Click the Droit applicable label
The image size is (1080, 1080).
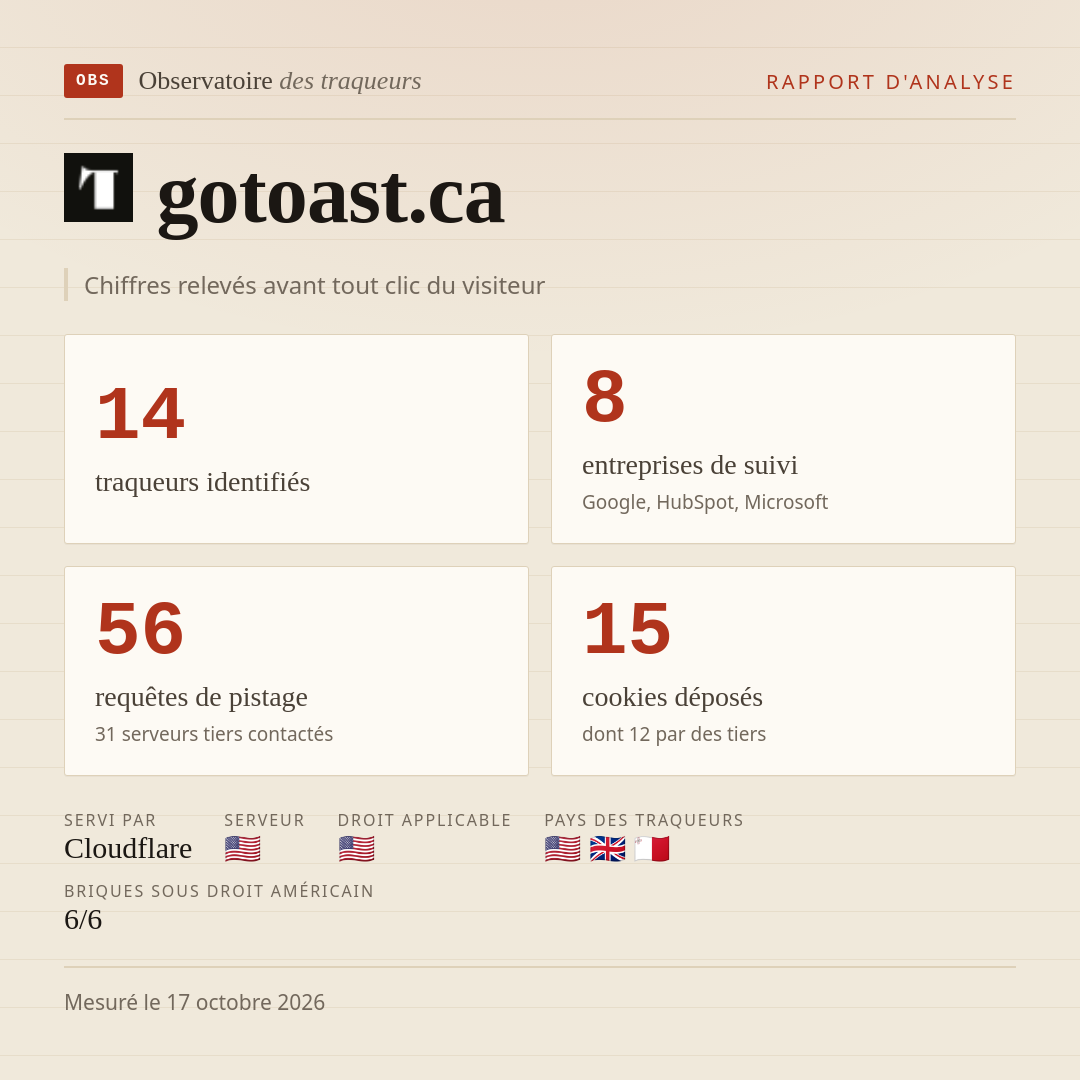[x=424, y=820]
